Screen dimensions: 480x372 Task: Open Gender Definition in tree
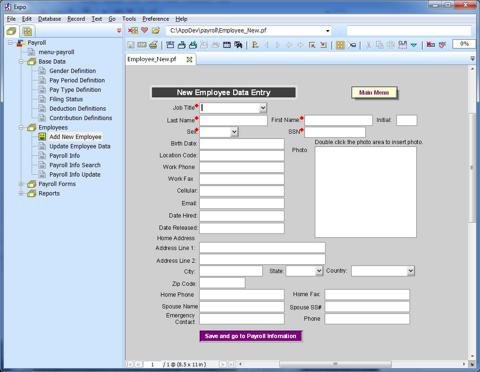(x=73, y=71)
